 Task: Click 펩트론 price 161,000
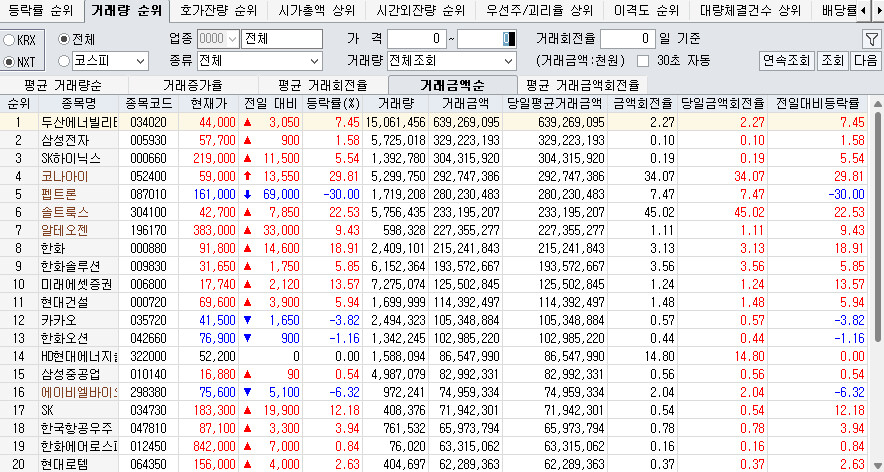[214, 195]
